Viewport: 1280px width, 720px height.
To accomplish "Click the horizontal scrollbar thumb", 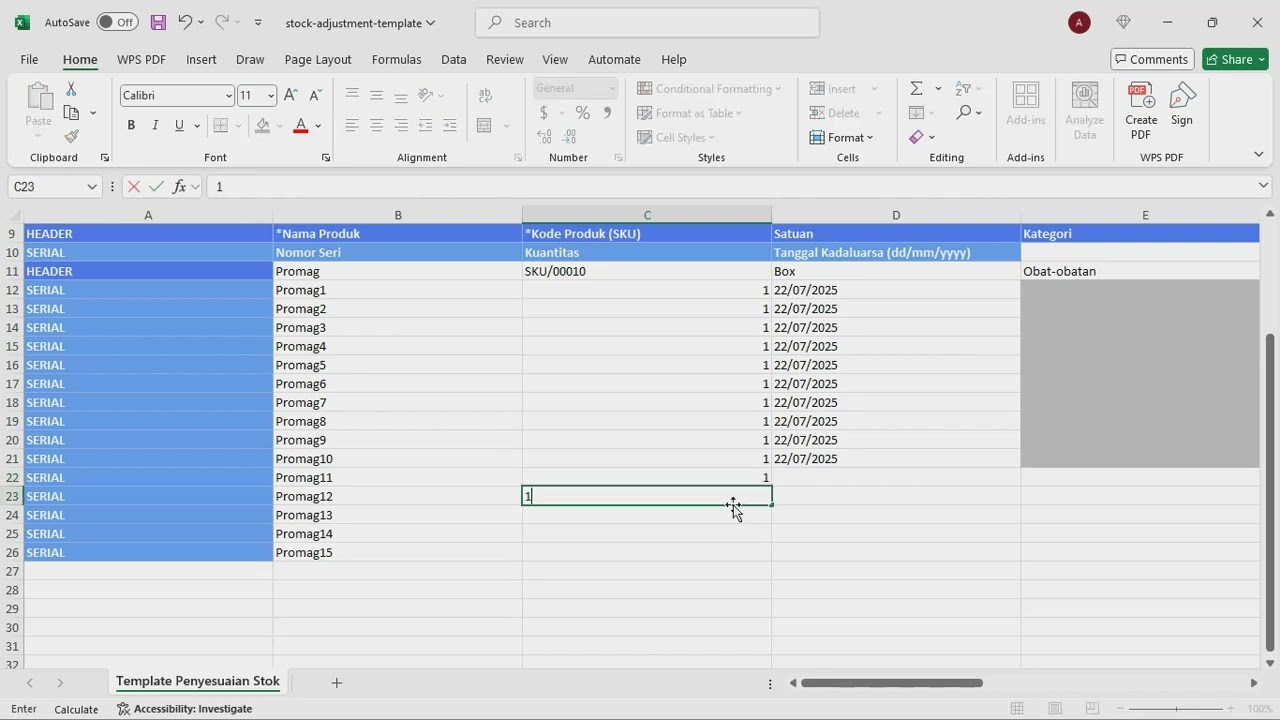I will coord(892,683).
